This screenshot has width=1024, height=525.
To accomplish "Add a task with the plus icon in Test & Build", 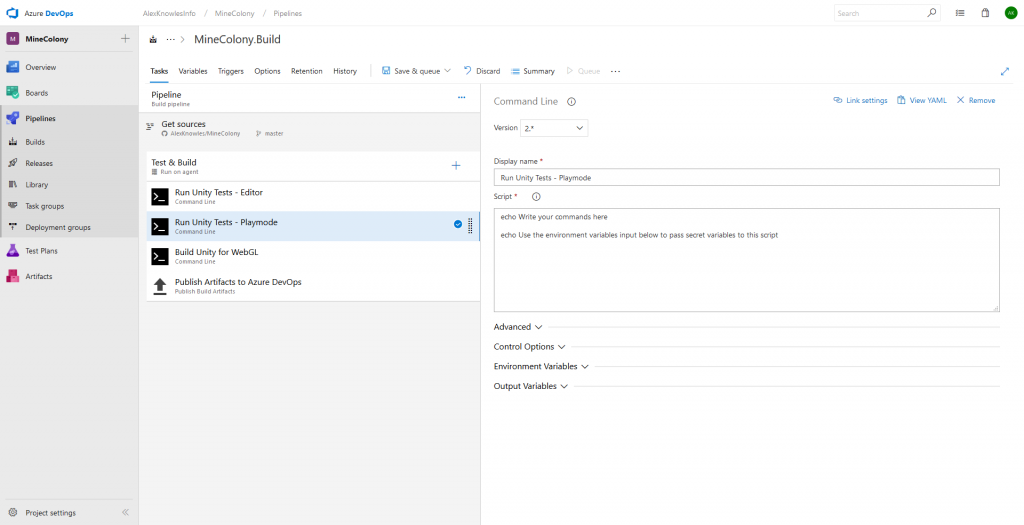I will 456,166.
